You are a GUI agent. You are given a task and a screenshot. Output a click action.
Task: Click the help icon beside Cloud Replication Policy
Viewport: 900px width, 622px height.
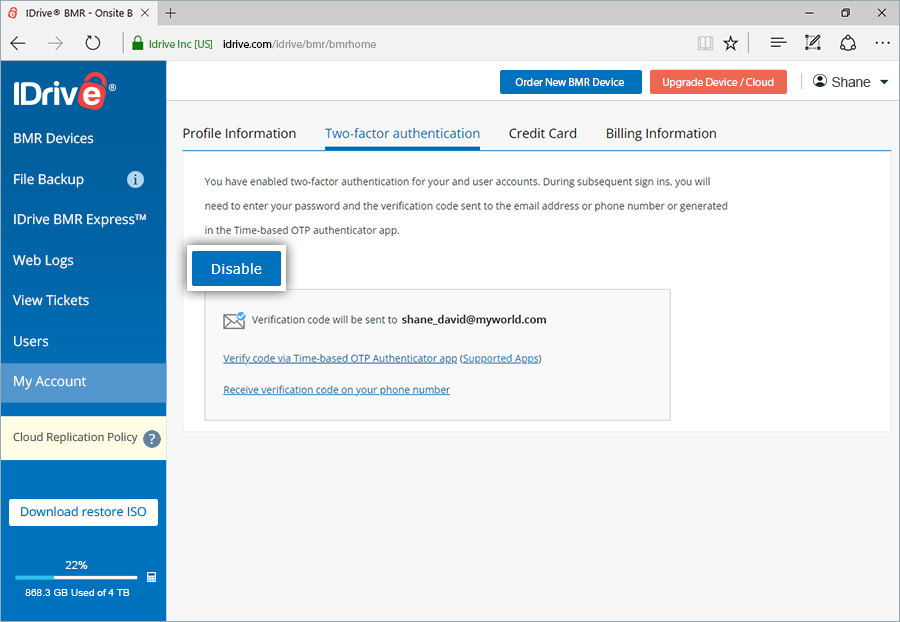point(152,438)
